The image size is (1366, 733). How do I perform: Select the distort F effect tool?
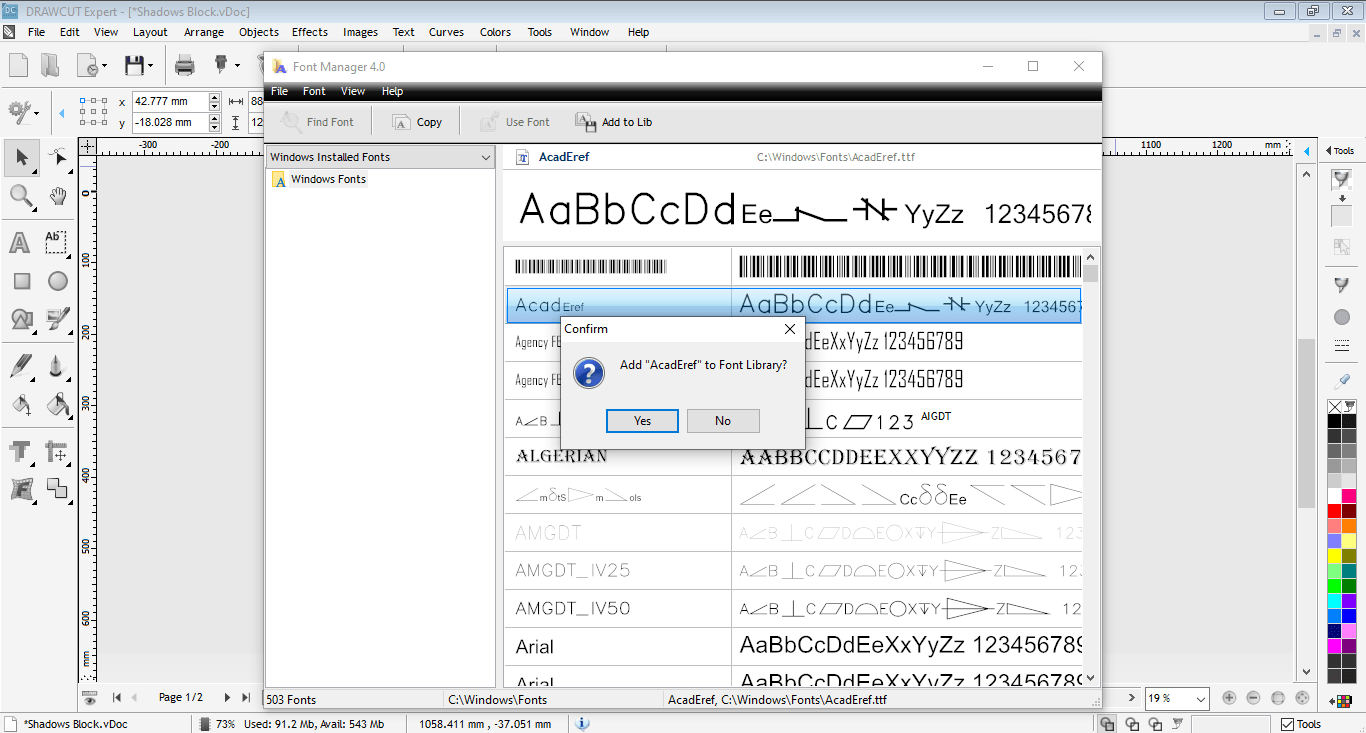[21, 489]
